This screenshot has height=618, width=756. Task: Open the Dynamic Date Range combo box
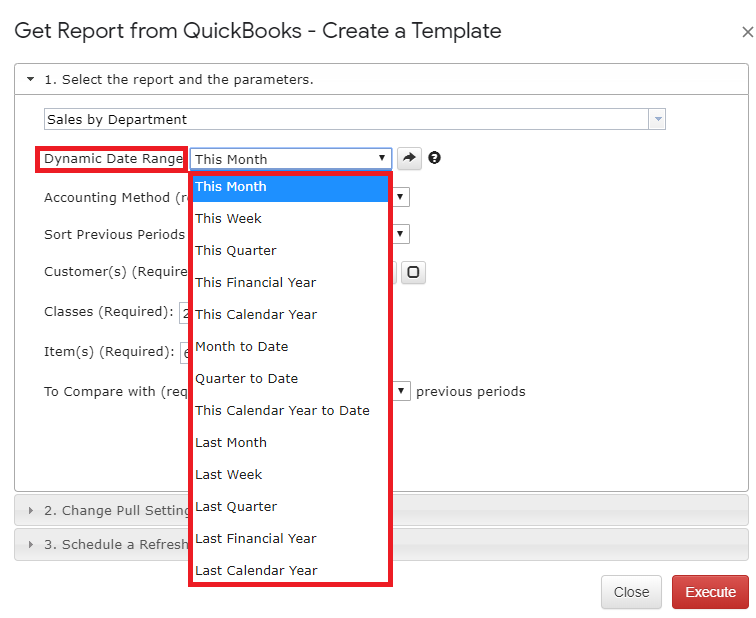point(291,159)
